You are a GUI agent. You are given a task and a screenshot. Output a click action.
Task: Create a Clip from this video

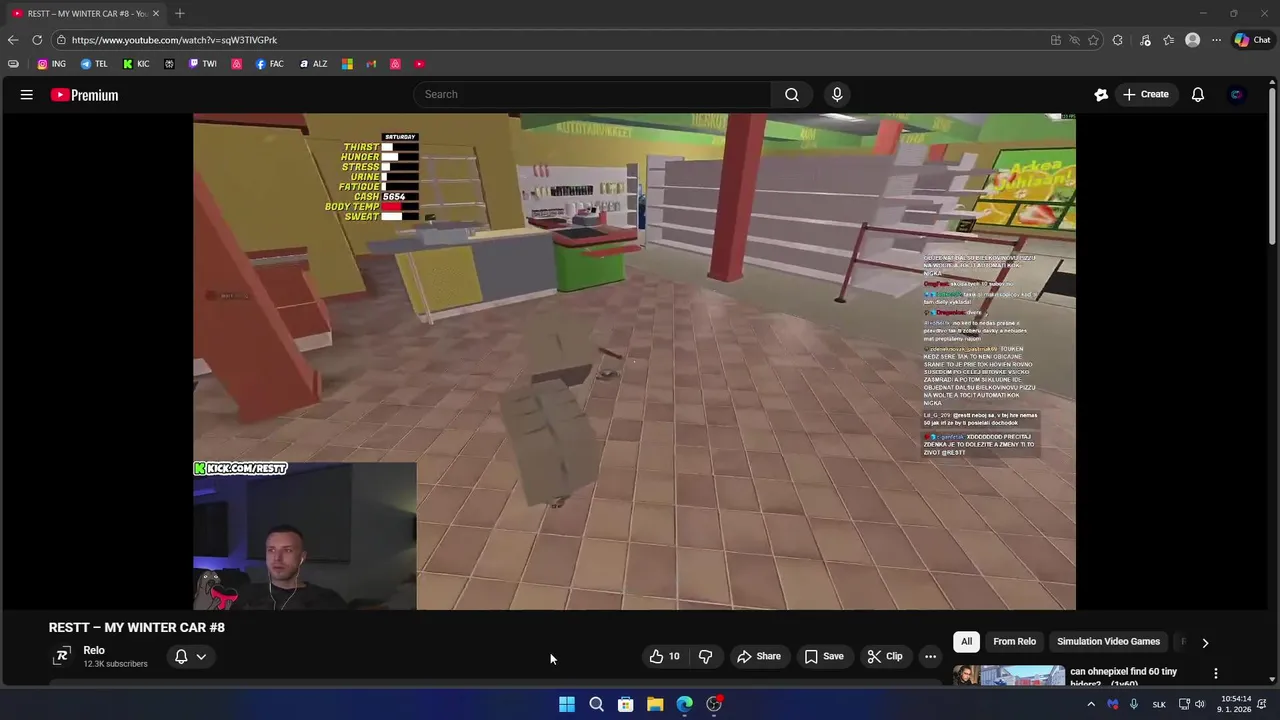[885, 656]
